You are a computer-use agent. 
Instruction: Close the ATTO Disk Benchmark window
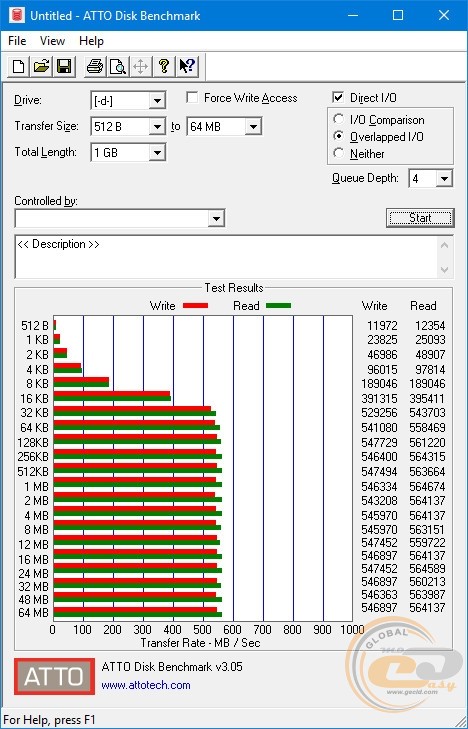pyautogui.click(x=444, y=15)
